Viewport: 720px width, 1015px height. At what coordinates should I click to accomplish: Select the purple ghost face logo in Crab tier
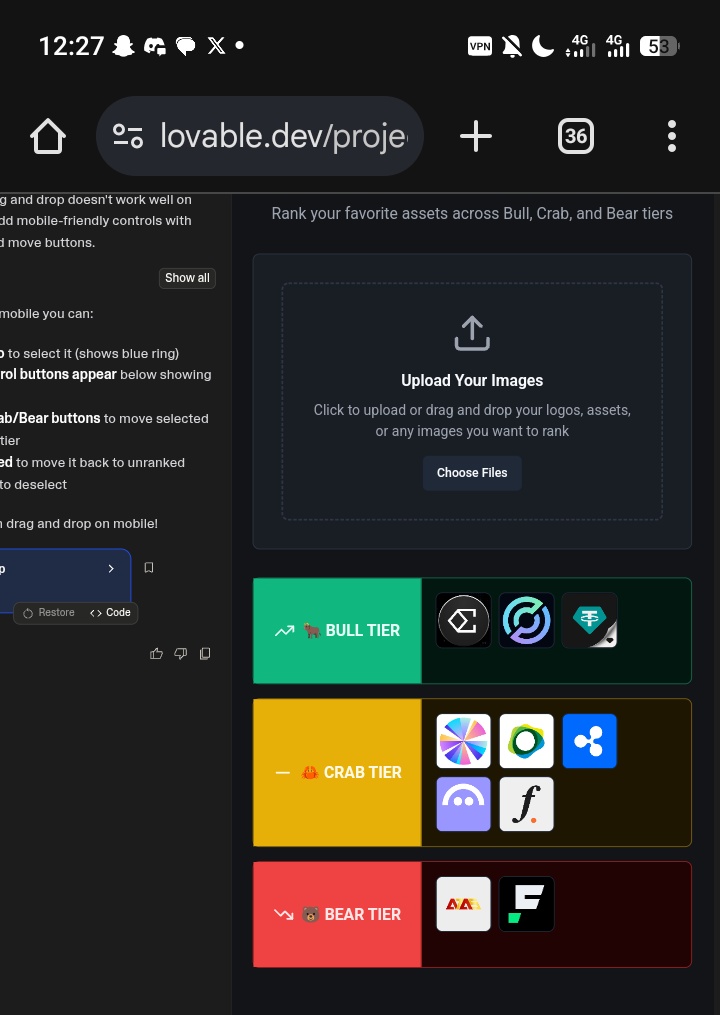click(x=464, y=804)
